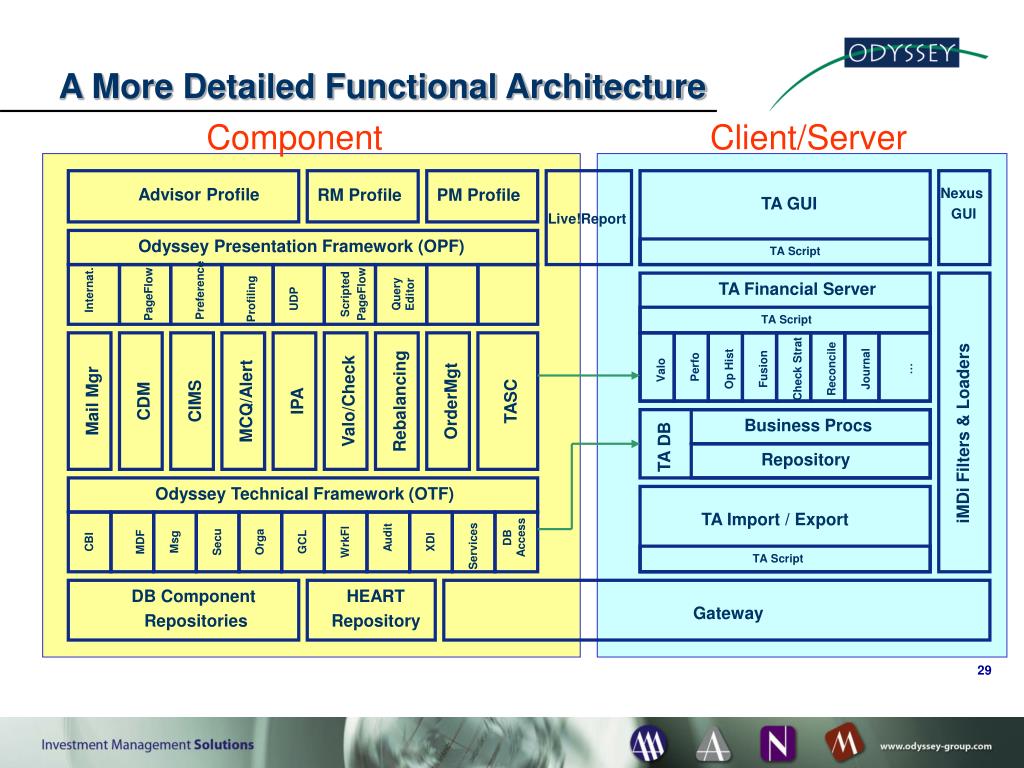Click the Query Editor box
The width and height of the screenshot is (1024, 768).
pos(402,295)
